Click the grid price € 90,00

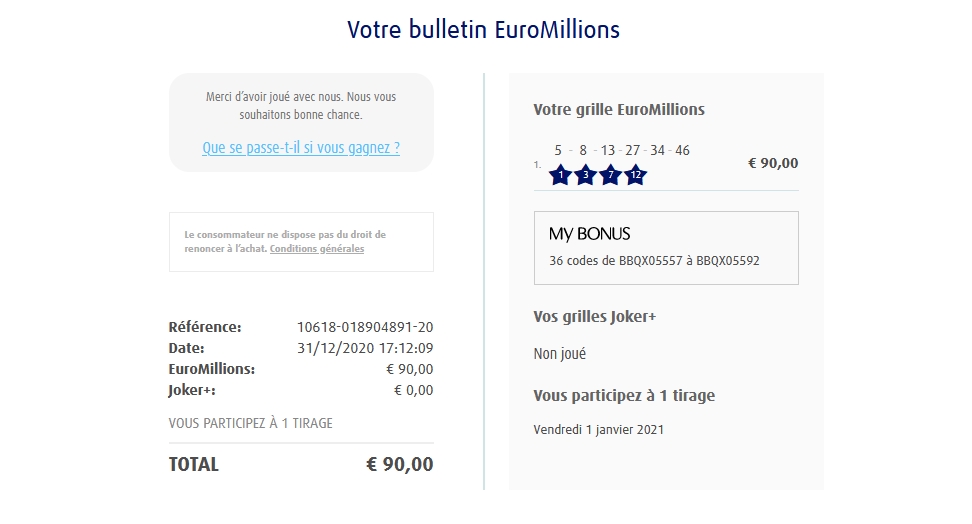[773, 163]
